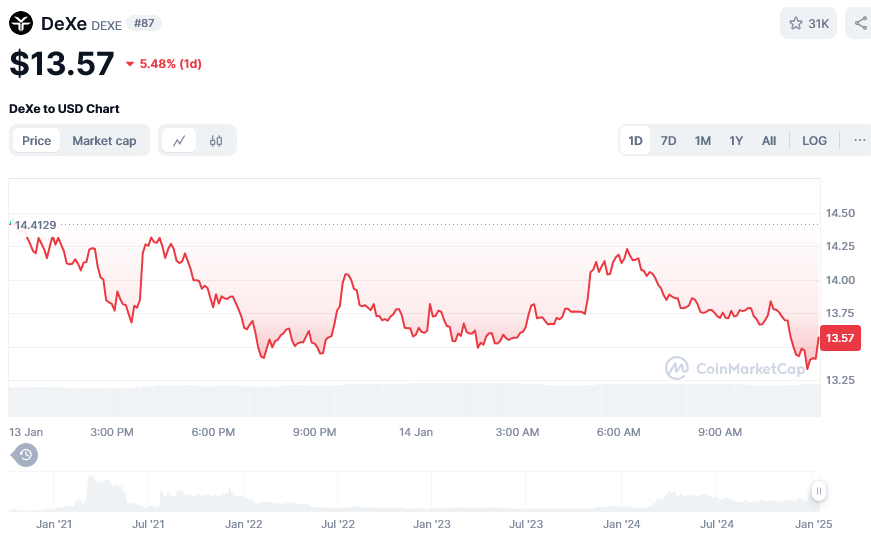Choose the 7D time range
This screenshot has width=871, height=537.
click(x=668, y=140)
